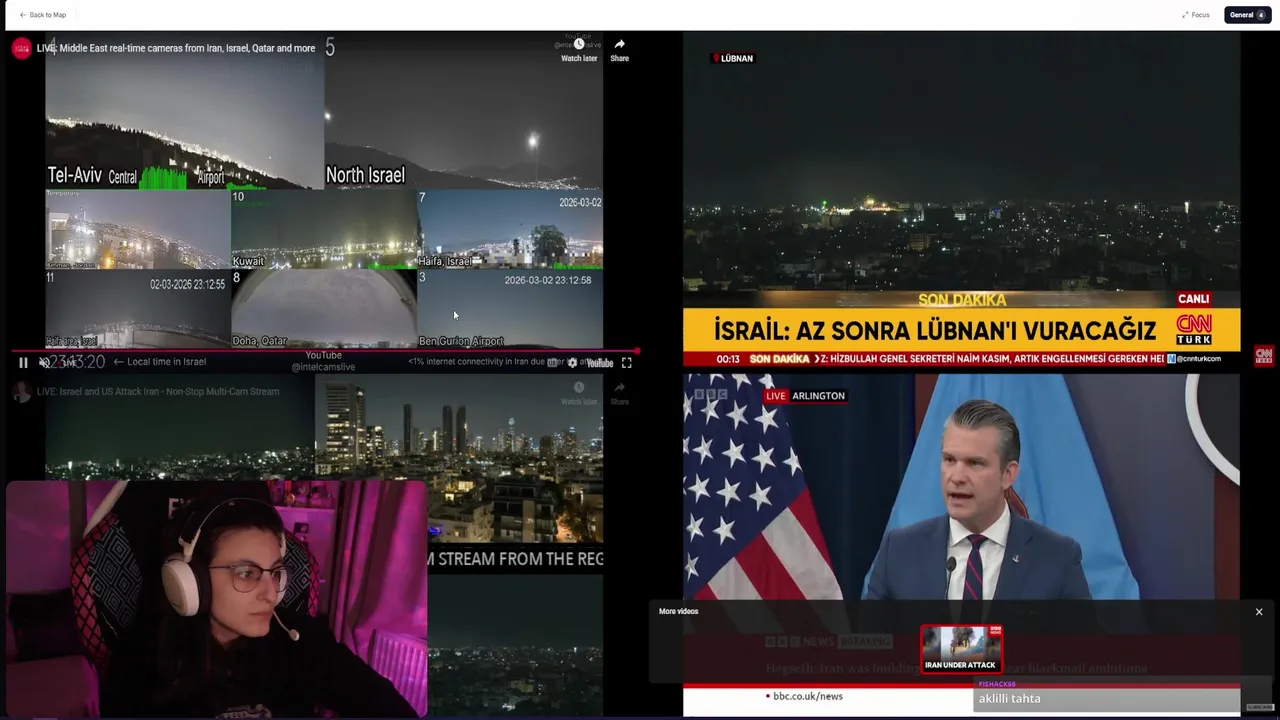1280x720 pixels.
Task: Click the More videos label
Action: tap(678, 611)
